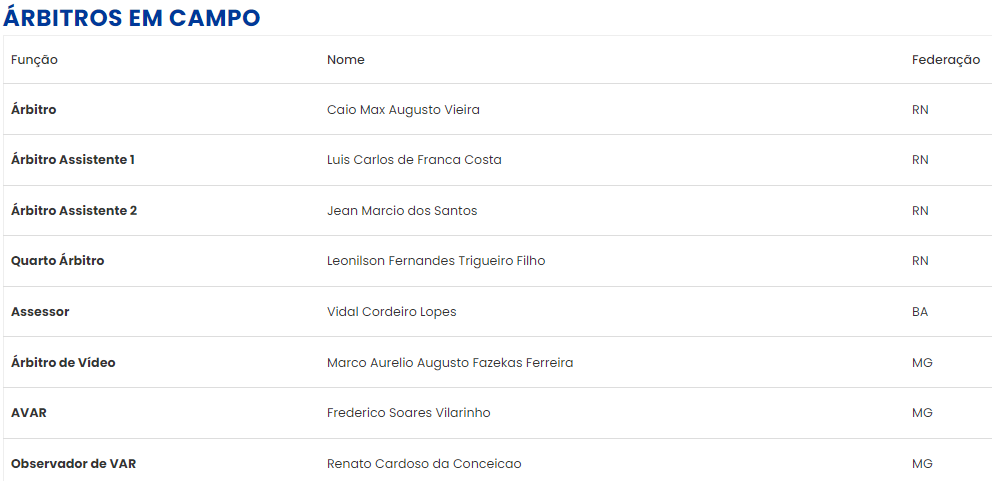The height and width of the screenshot is (481, 992).
Task: Click Leonilson Fernandes Trigueiro Filho name
Action: pos(436,261)
